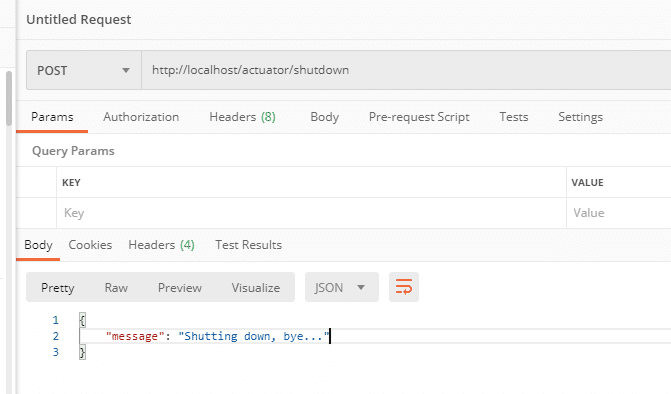Click the left sidebar vertical scrollbar
This screenshot has width=671, height=394.
point(9,98)
